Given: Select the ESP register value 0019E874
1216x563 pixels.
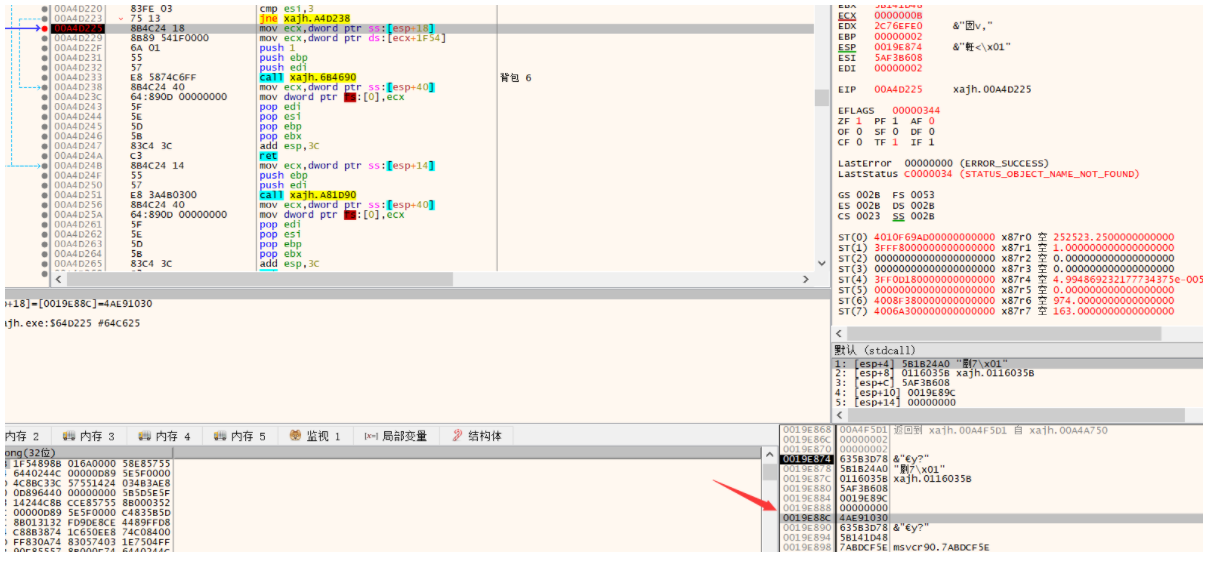Looking at the screenshot, I should coord(897,47).
